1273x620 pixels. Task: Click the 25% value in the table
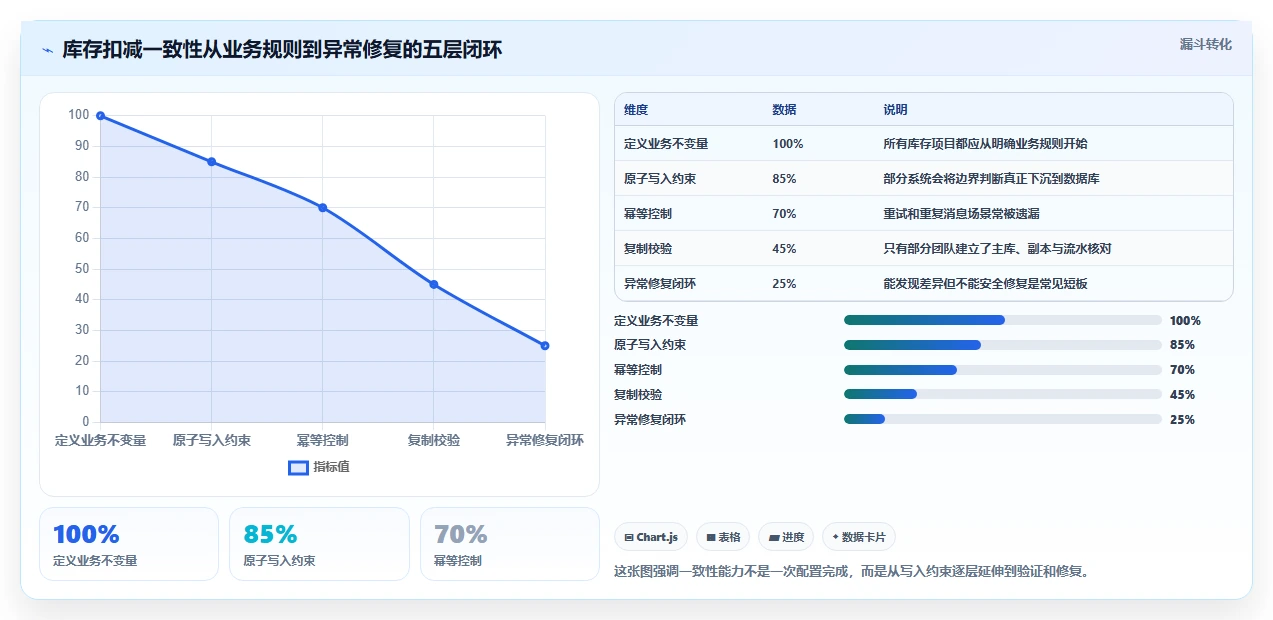pyautogui.click(x=784, y=284)
